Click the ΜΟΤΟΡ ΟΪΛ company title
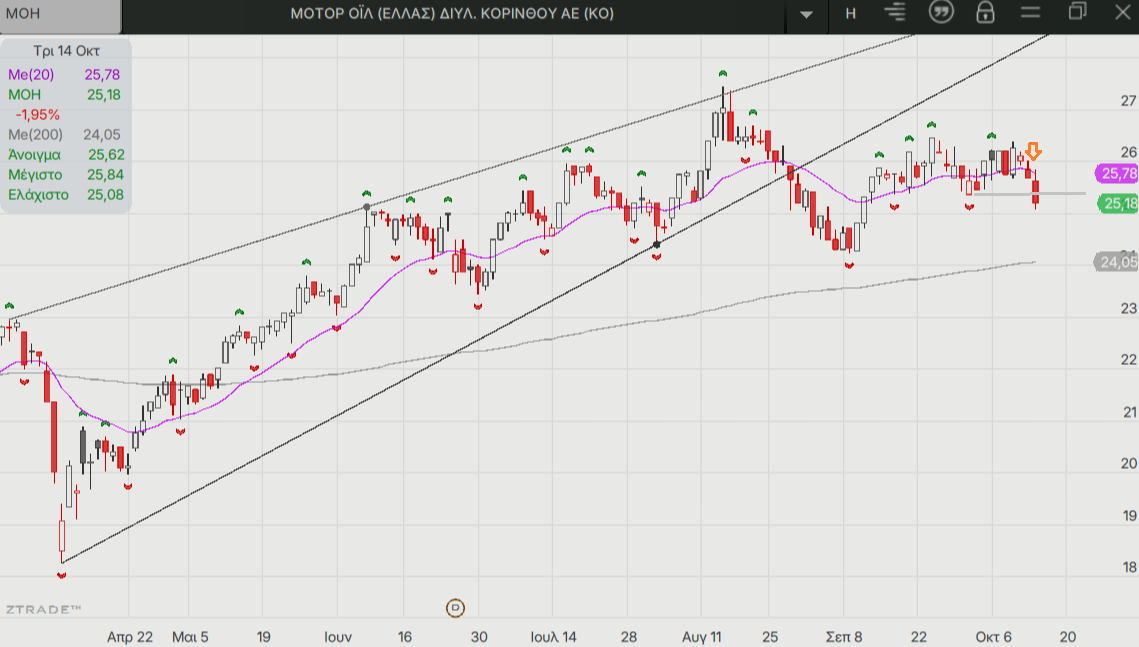This screenshot has height=647, width=1139. coord(452,13)
